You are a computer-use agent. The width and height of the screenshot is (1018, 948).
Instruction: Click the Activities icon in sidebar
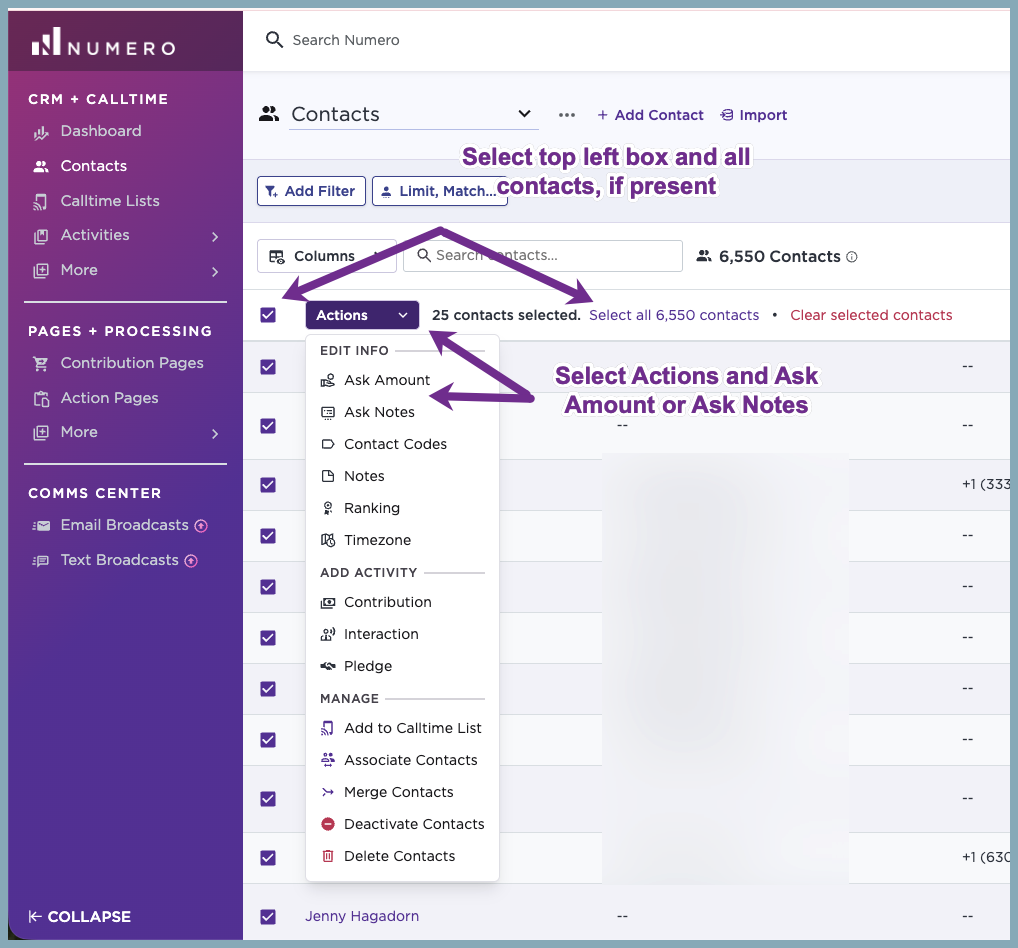point(41,236)
